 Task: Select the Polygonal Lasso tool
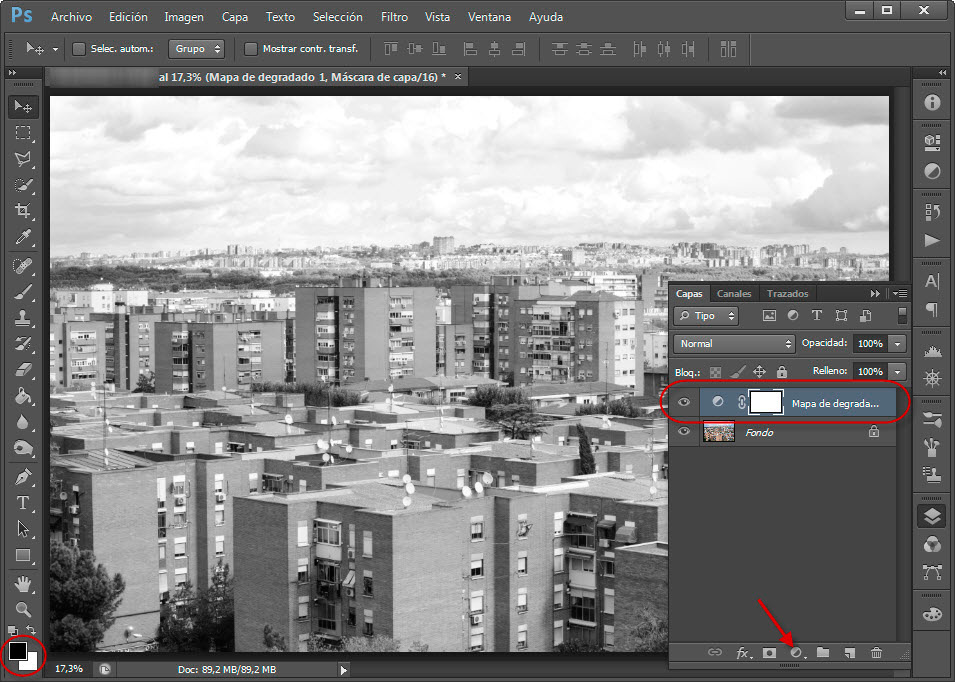pos(23,159)
